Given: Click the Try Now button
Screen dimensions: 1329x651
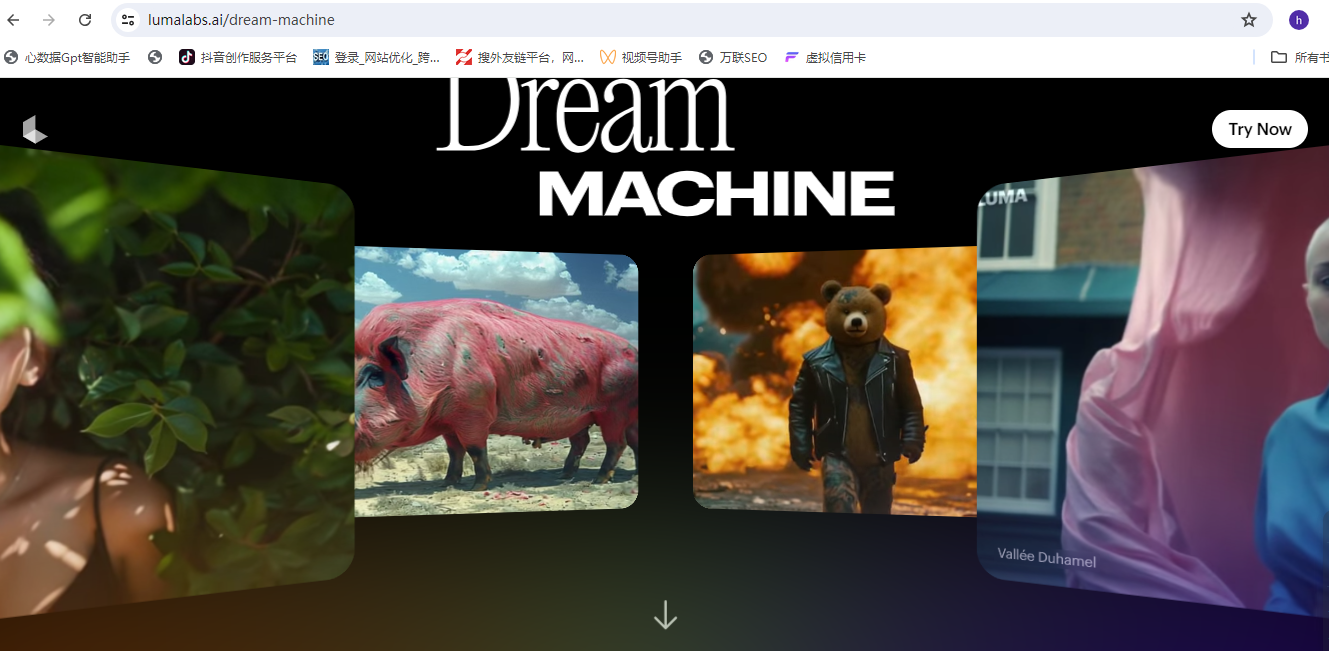Looking at the screenshot, I should 1260,129.
